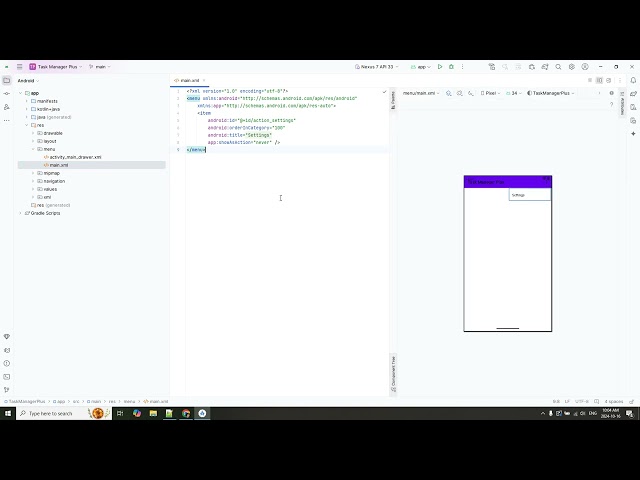Click the menu breadcrumb in navigation bar
The height and width of the screenshot is (480, 640).
coord(129,402)
